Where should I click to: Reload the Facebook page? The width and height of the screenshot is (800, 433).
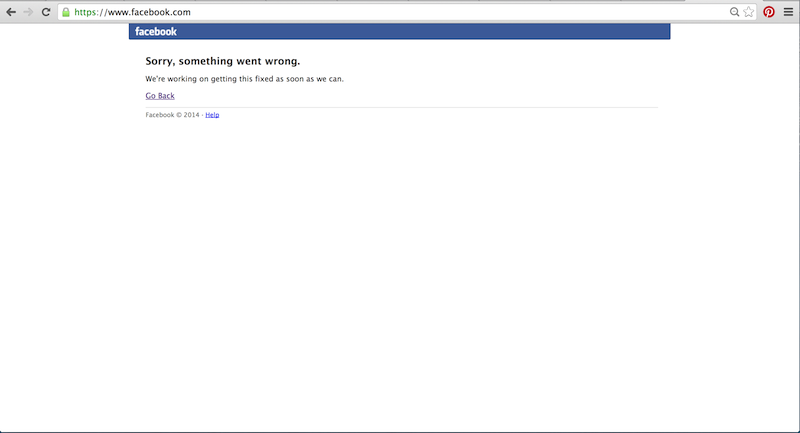coord(45,12)
